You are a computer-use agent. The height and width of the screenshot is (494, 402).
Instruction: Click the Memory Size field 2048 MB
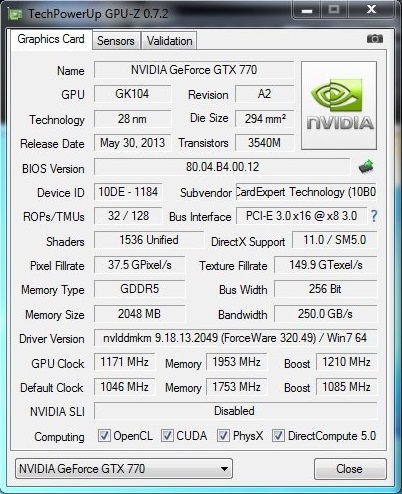click(139, 314)
